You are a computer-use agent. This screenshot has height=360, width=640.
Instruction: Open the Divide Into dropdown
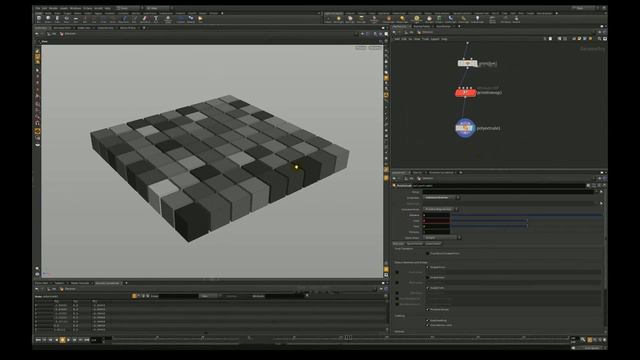(441, 198)
